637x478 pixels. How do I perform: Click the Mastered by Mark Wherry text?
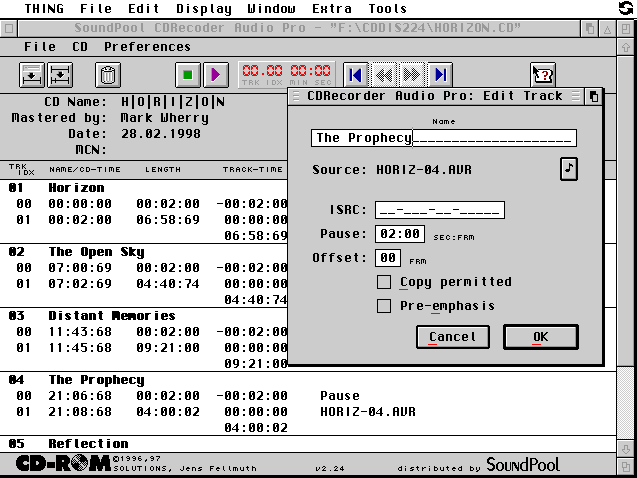pyautogui.click(x=165, y=118)
